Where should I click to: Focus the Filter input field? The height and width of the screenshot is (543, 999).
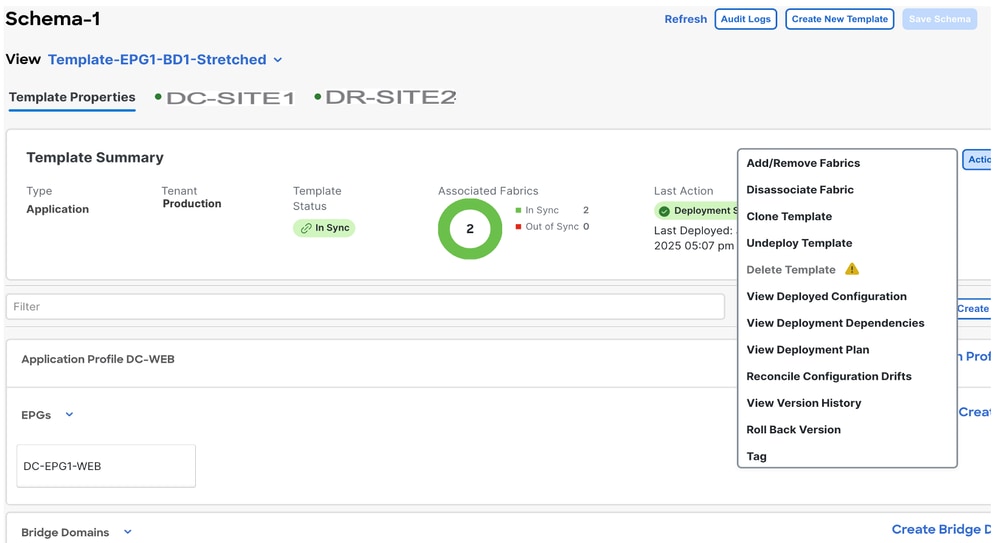coord(365,307)
